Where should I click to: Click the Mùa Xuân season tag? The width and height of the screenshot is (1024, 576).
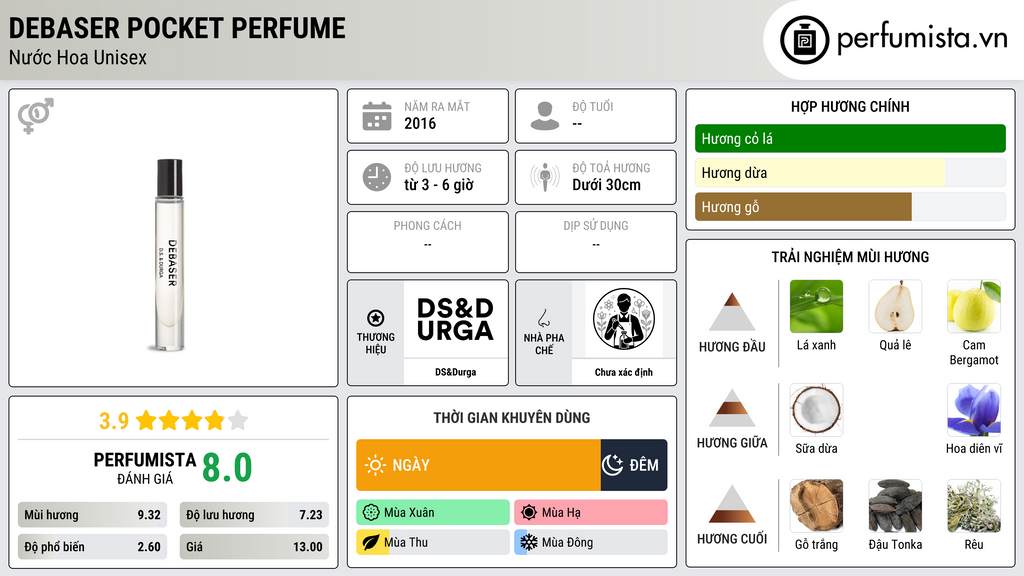coord(433,513)
